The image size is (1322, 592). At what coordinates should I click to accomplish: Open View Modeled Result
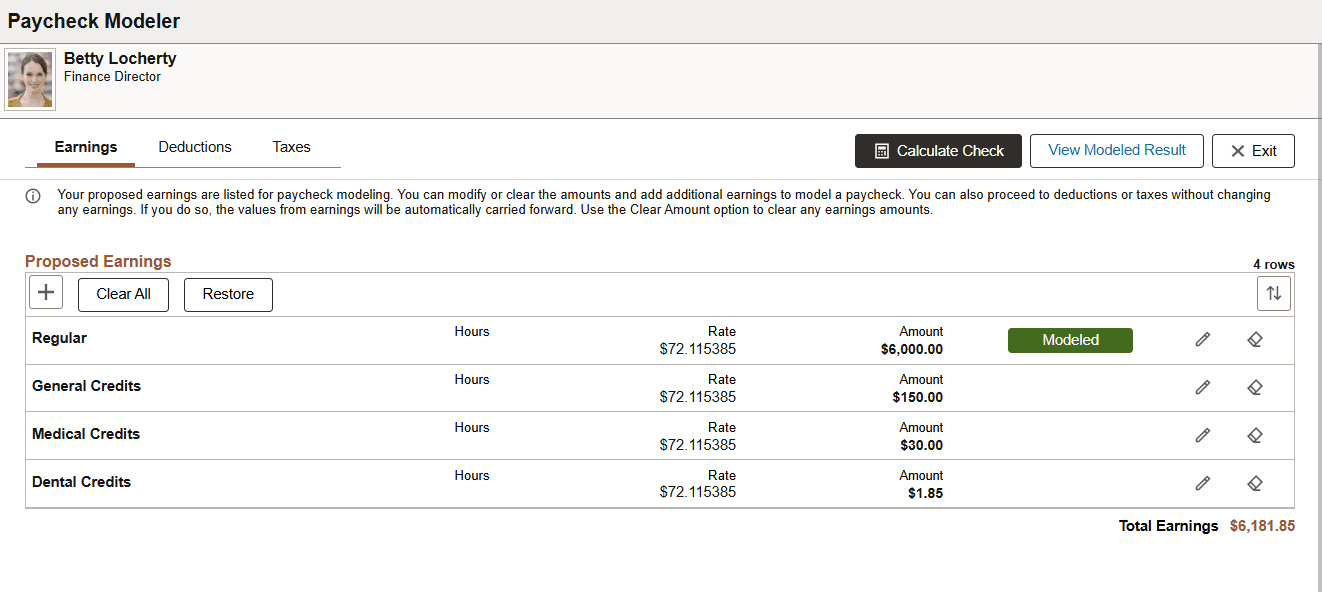point(1116,150)
